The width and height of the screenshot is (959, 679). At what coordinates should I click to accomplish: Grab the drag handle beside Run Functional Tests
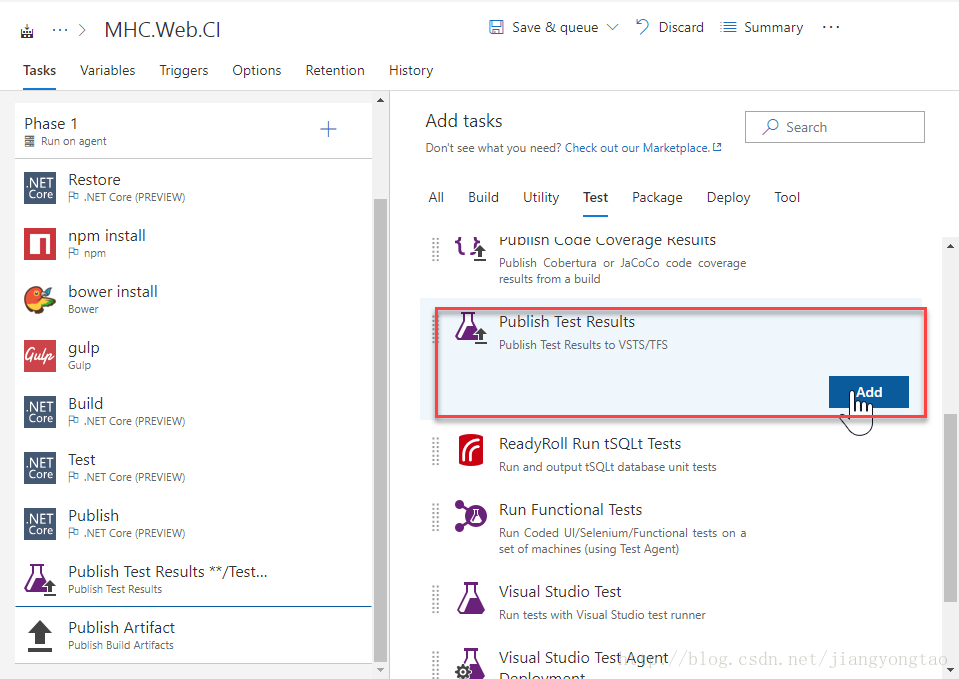pos(435,517)
